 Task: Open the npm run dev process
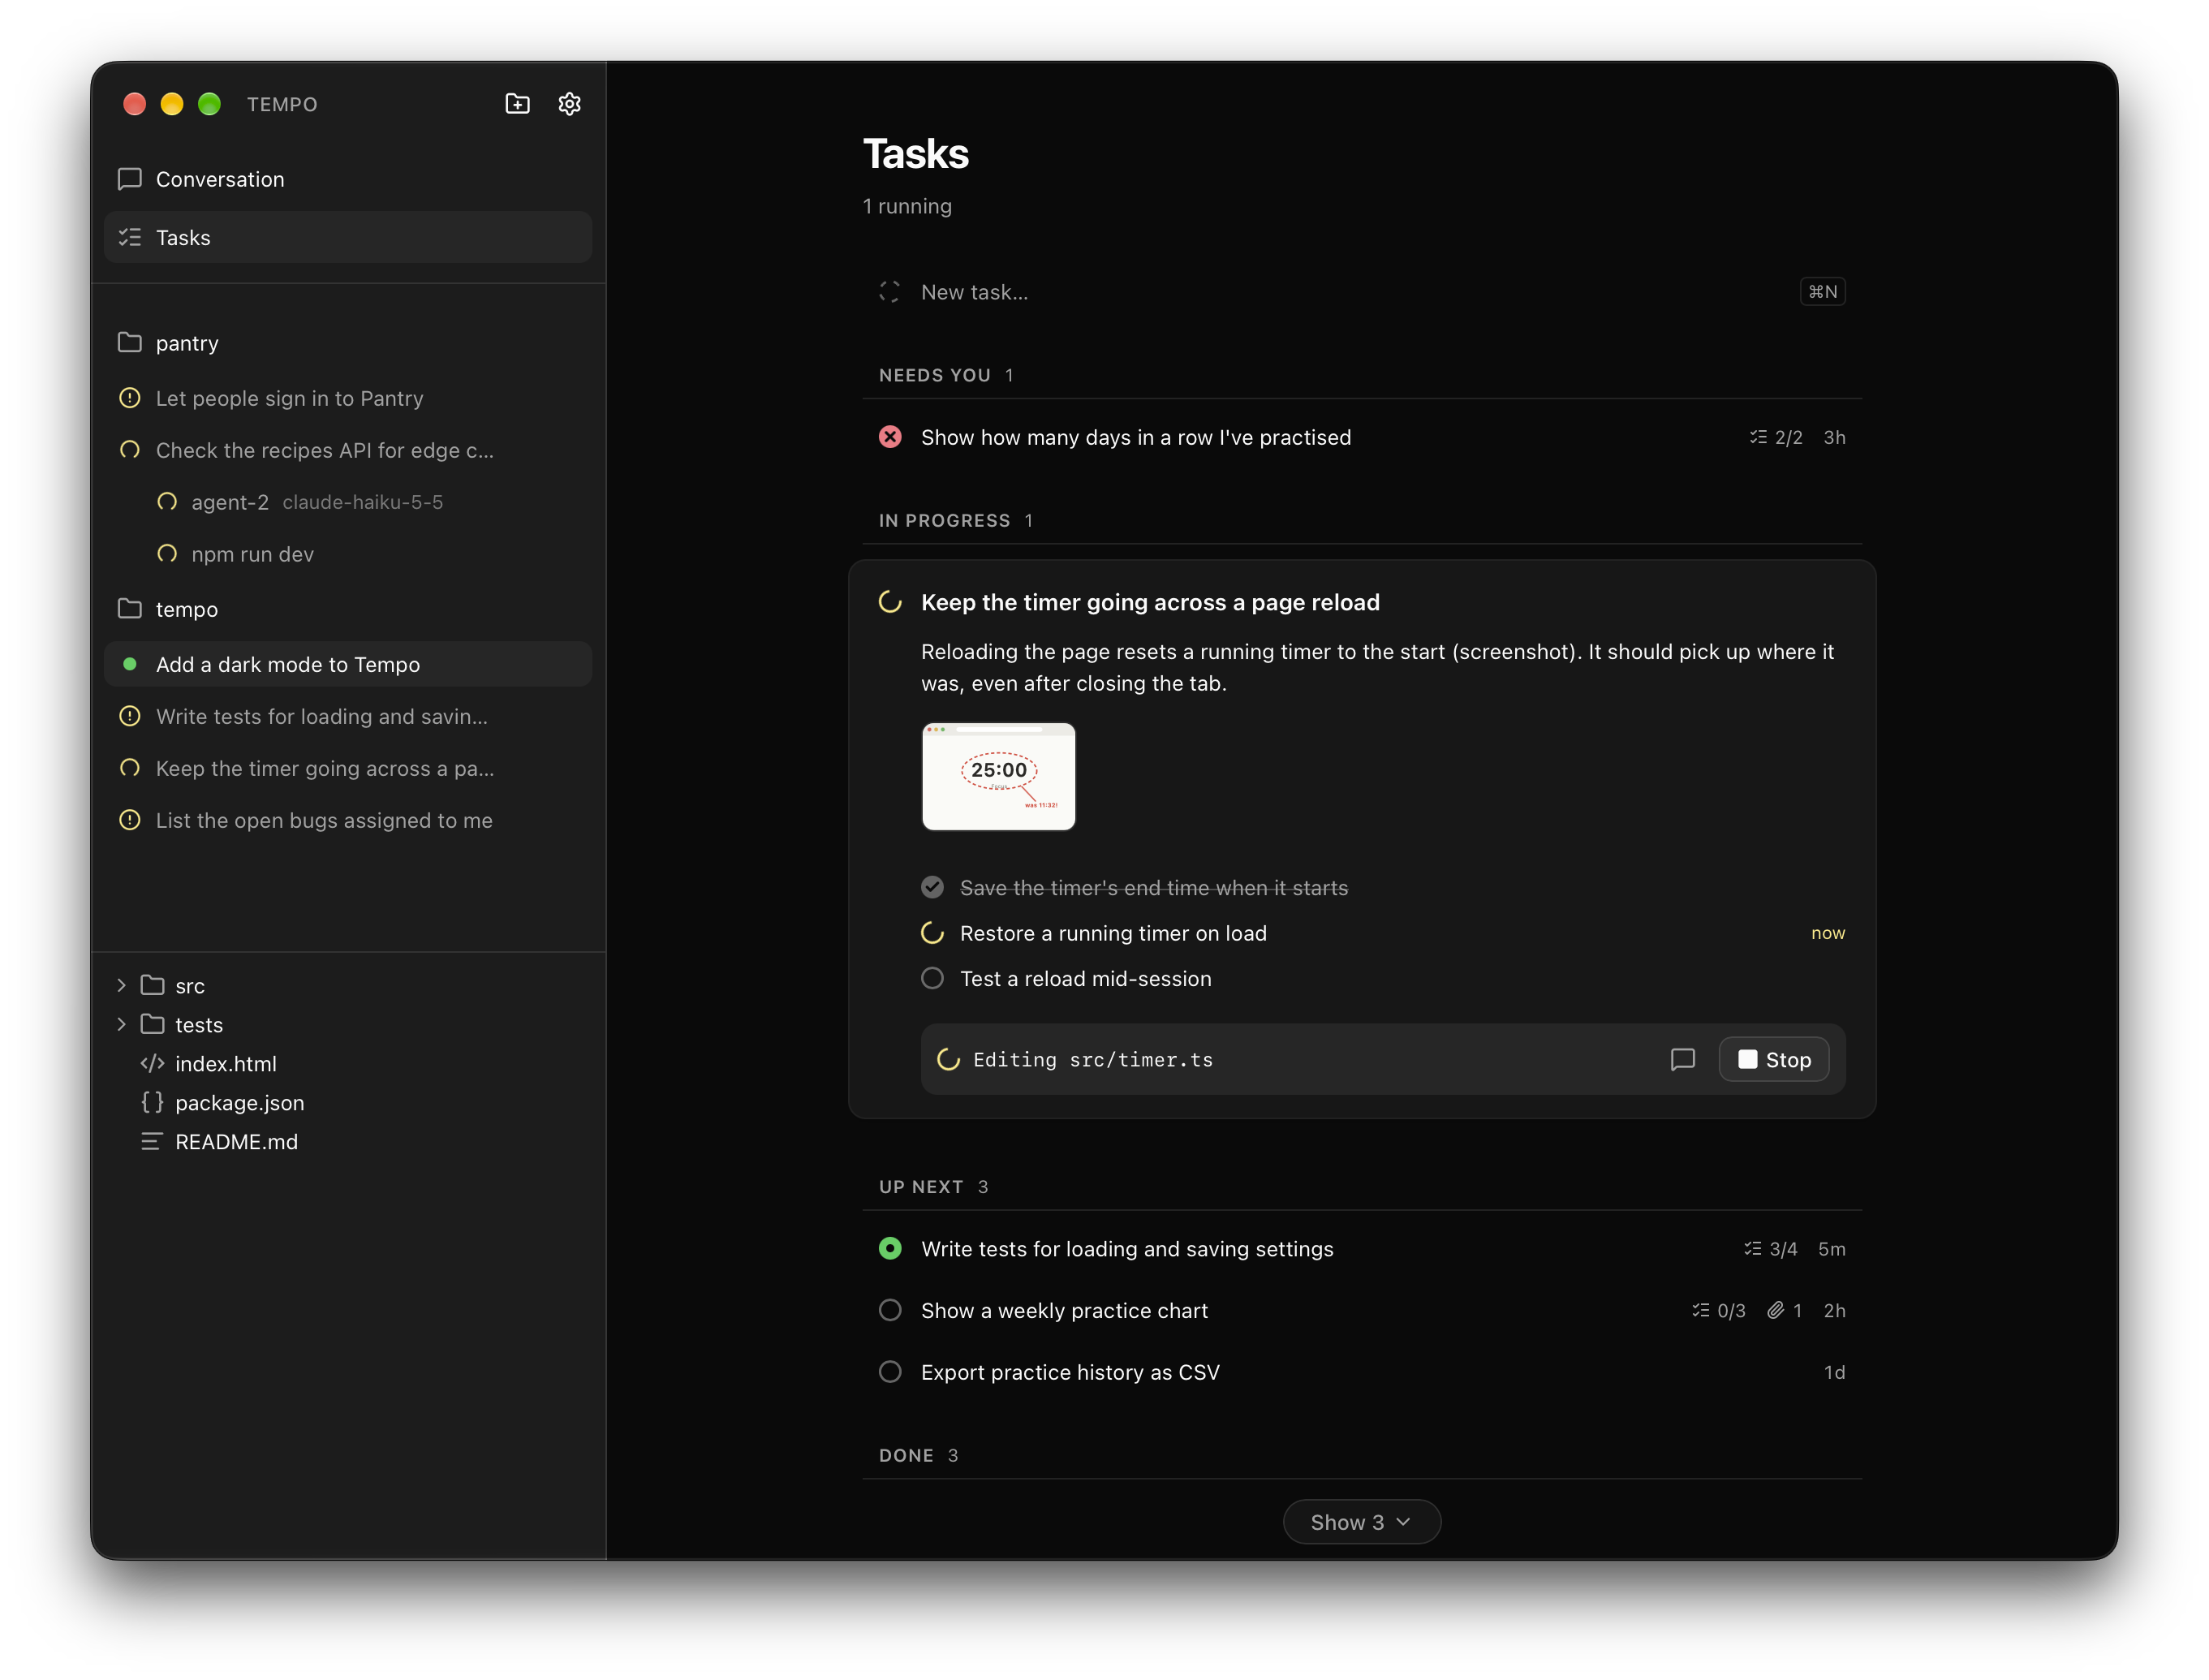tap(348, 554)
